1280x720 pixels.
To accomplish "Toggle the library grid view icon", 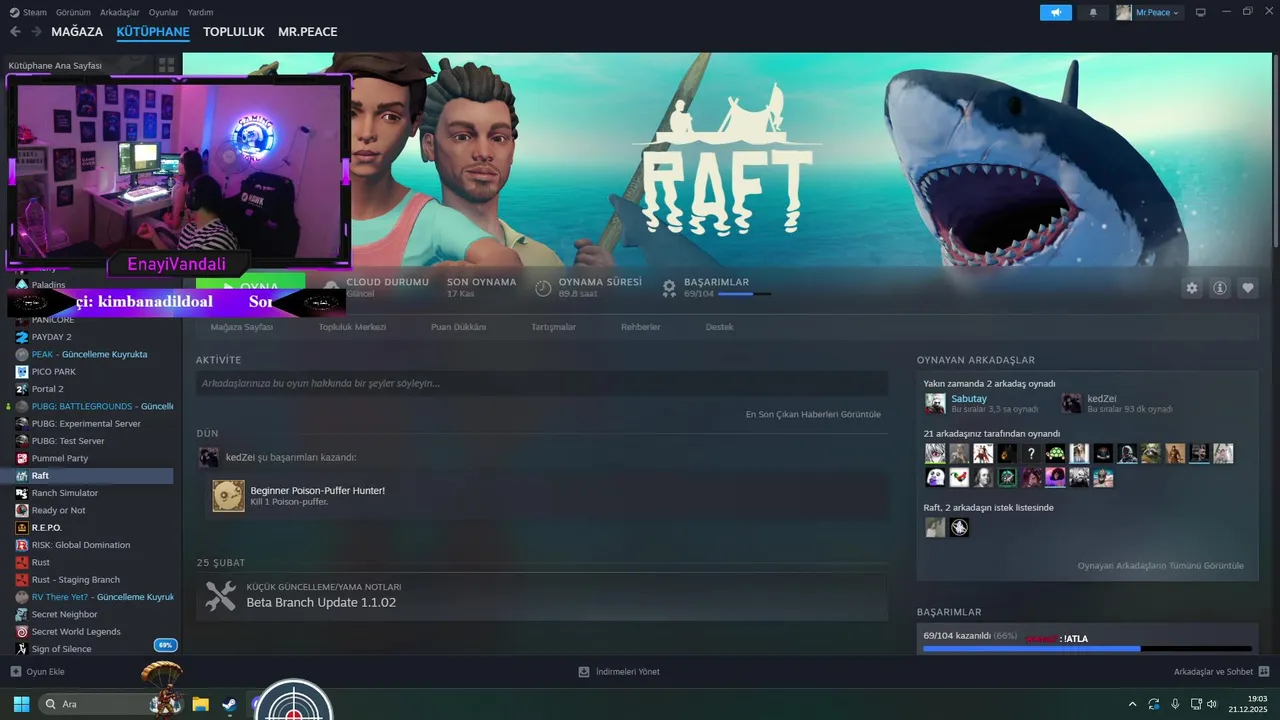I will click(166, 65).
